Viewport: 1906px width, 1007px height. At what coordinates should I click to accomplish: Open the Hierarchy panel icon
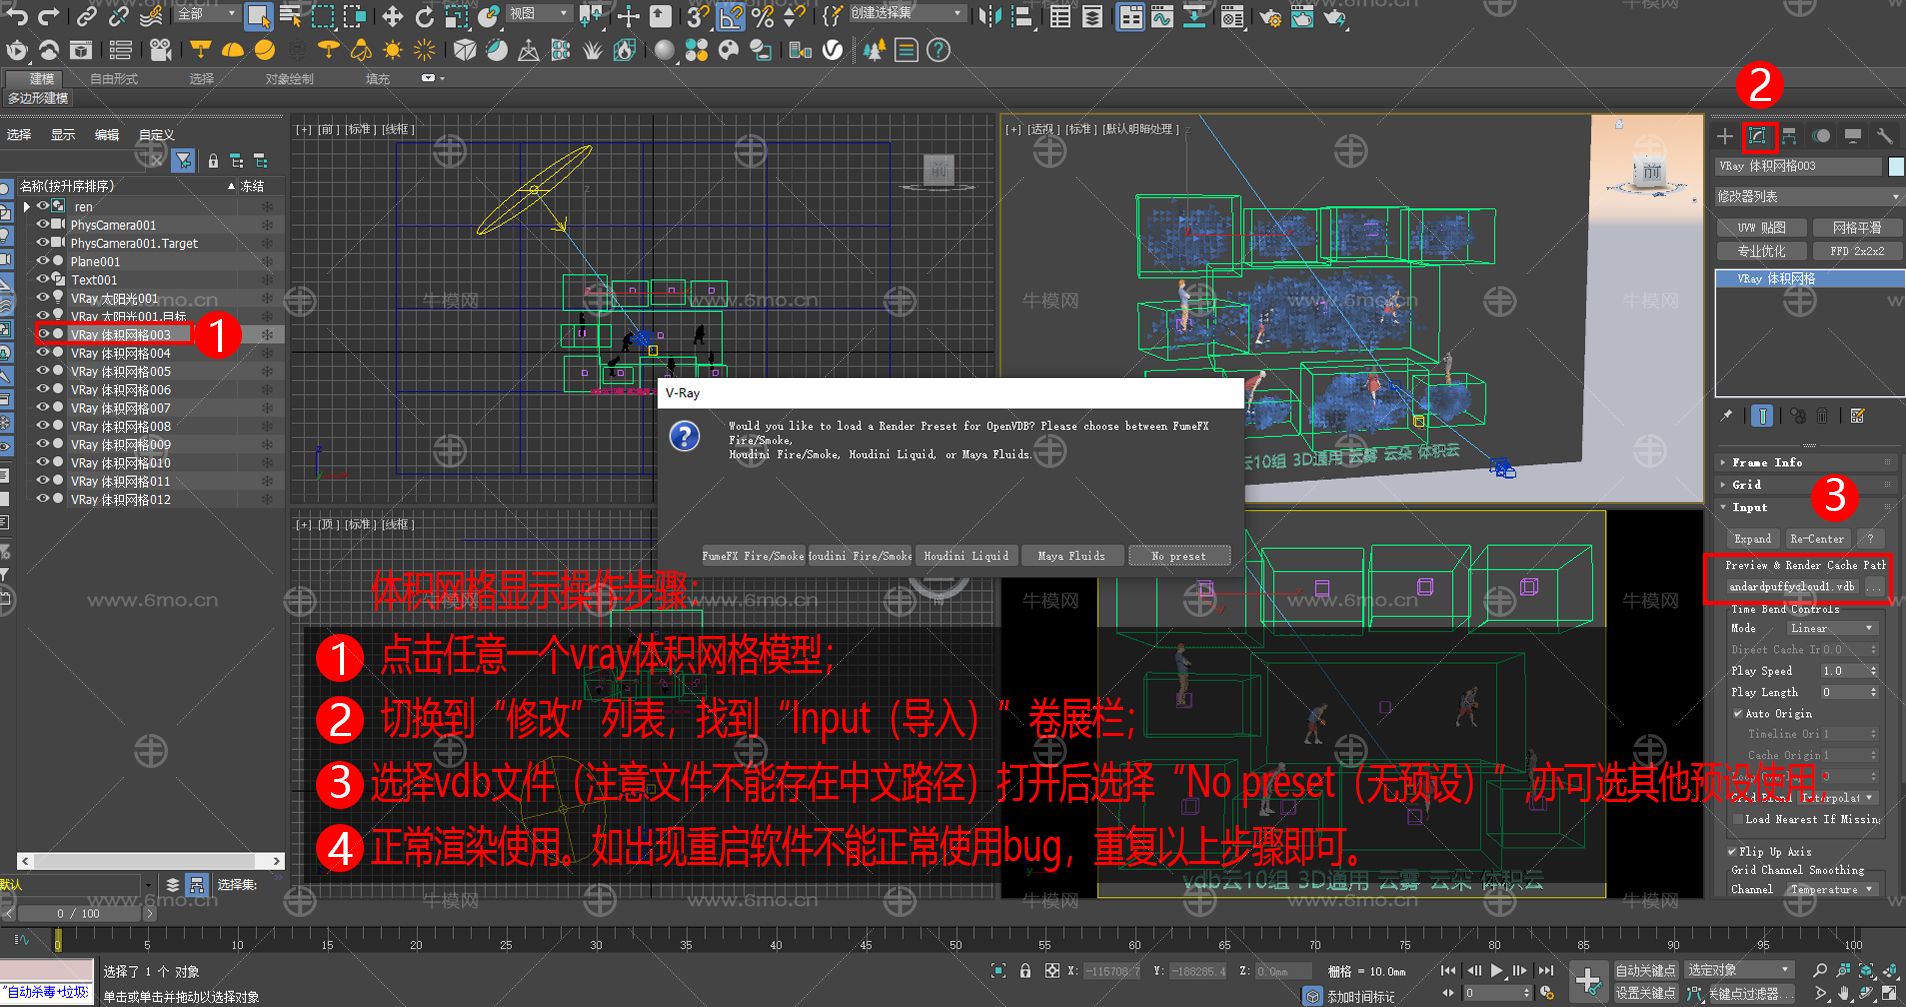point(1789,136)
